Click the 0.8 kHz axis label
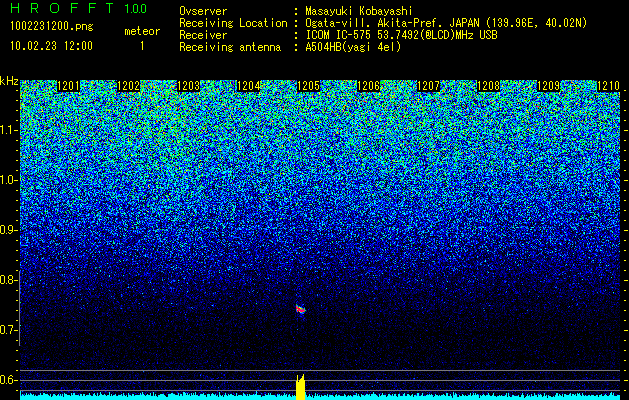Screen dimensions: 629x400 [x=8, y=280]
